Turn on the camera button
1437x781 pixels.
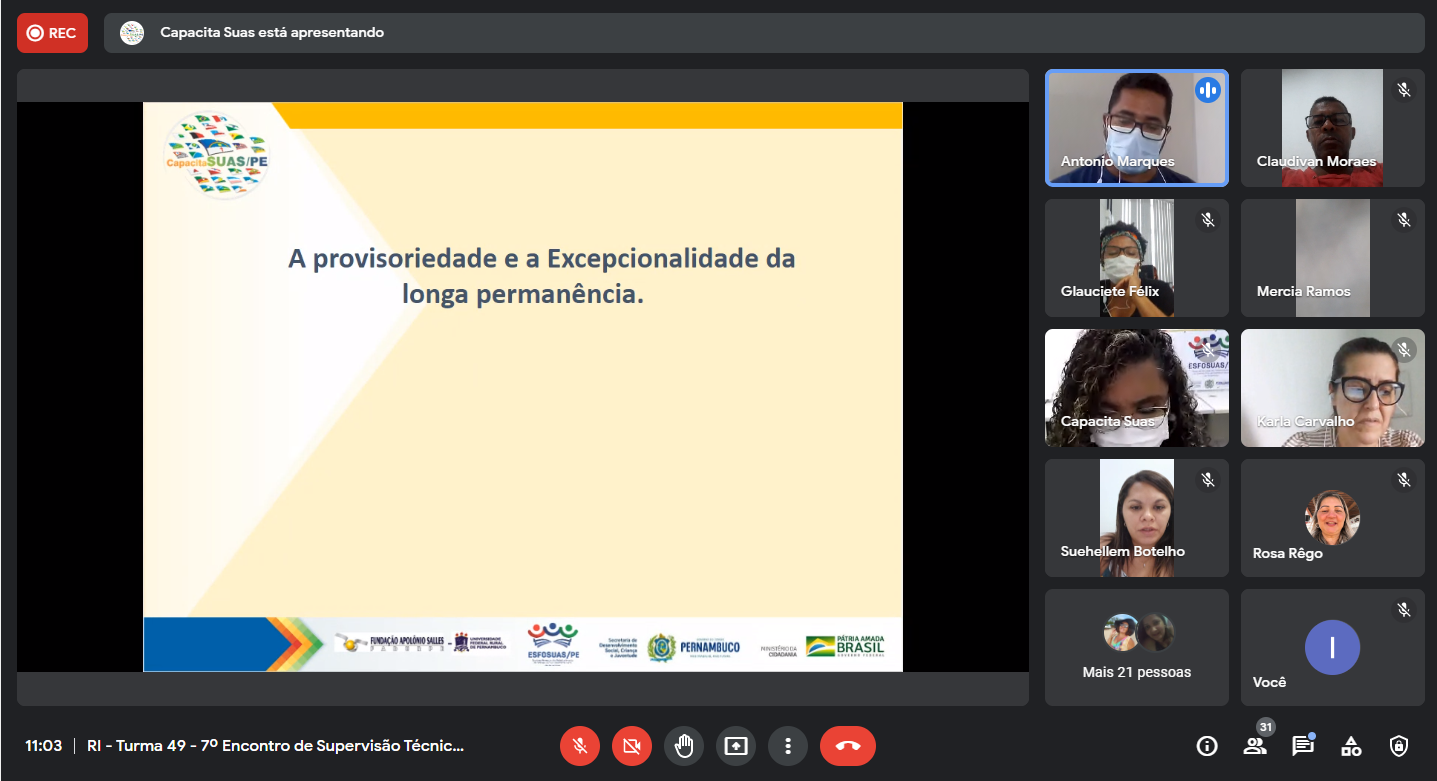coord(631,746)
